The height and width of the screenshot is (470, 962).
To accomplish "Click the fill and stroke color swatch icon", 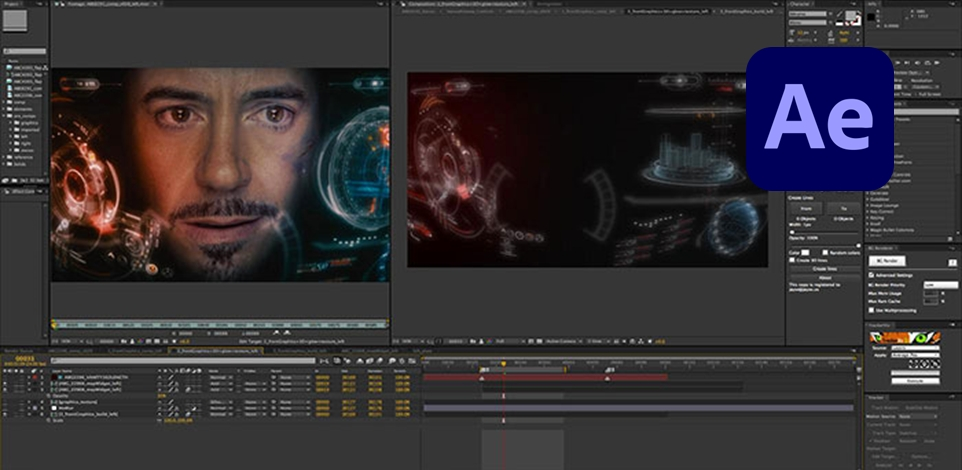I will pyautogui.click(x=851, y=16).
